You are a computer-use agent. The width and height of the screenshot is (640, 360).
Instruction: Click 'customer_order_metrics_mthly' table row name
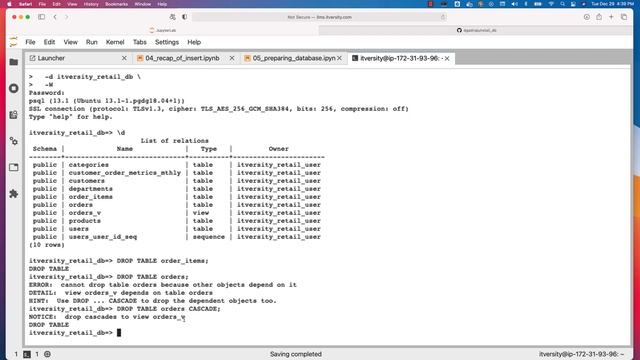coord(124,173)
